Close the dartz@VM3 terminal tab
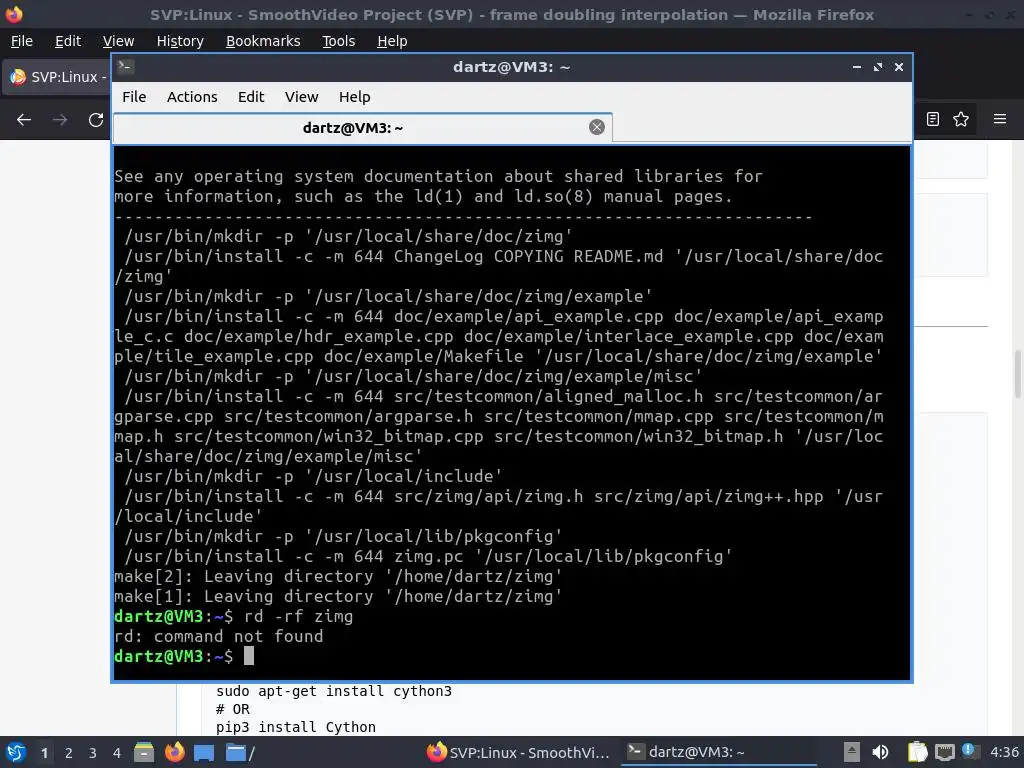 tap(596, 127)
